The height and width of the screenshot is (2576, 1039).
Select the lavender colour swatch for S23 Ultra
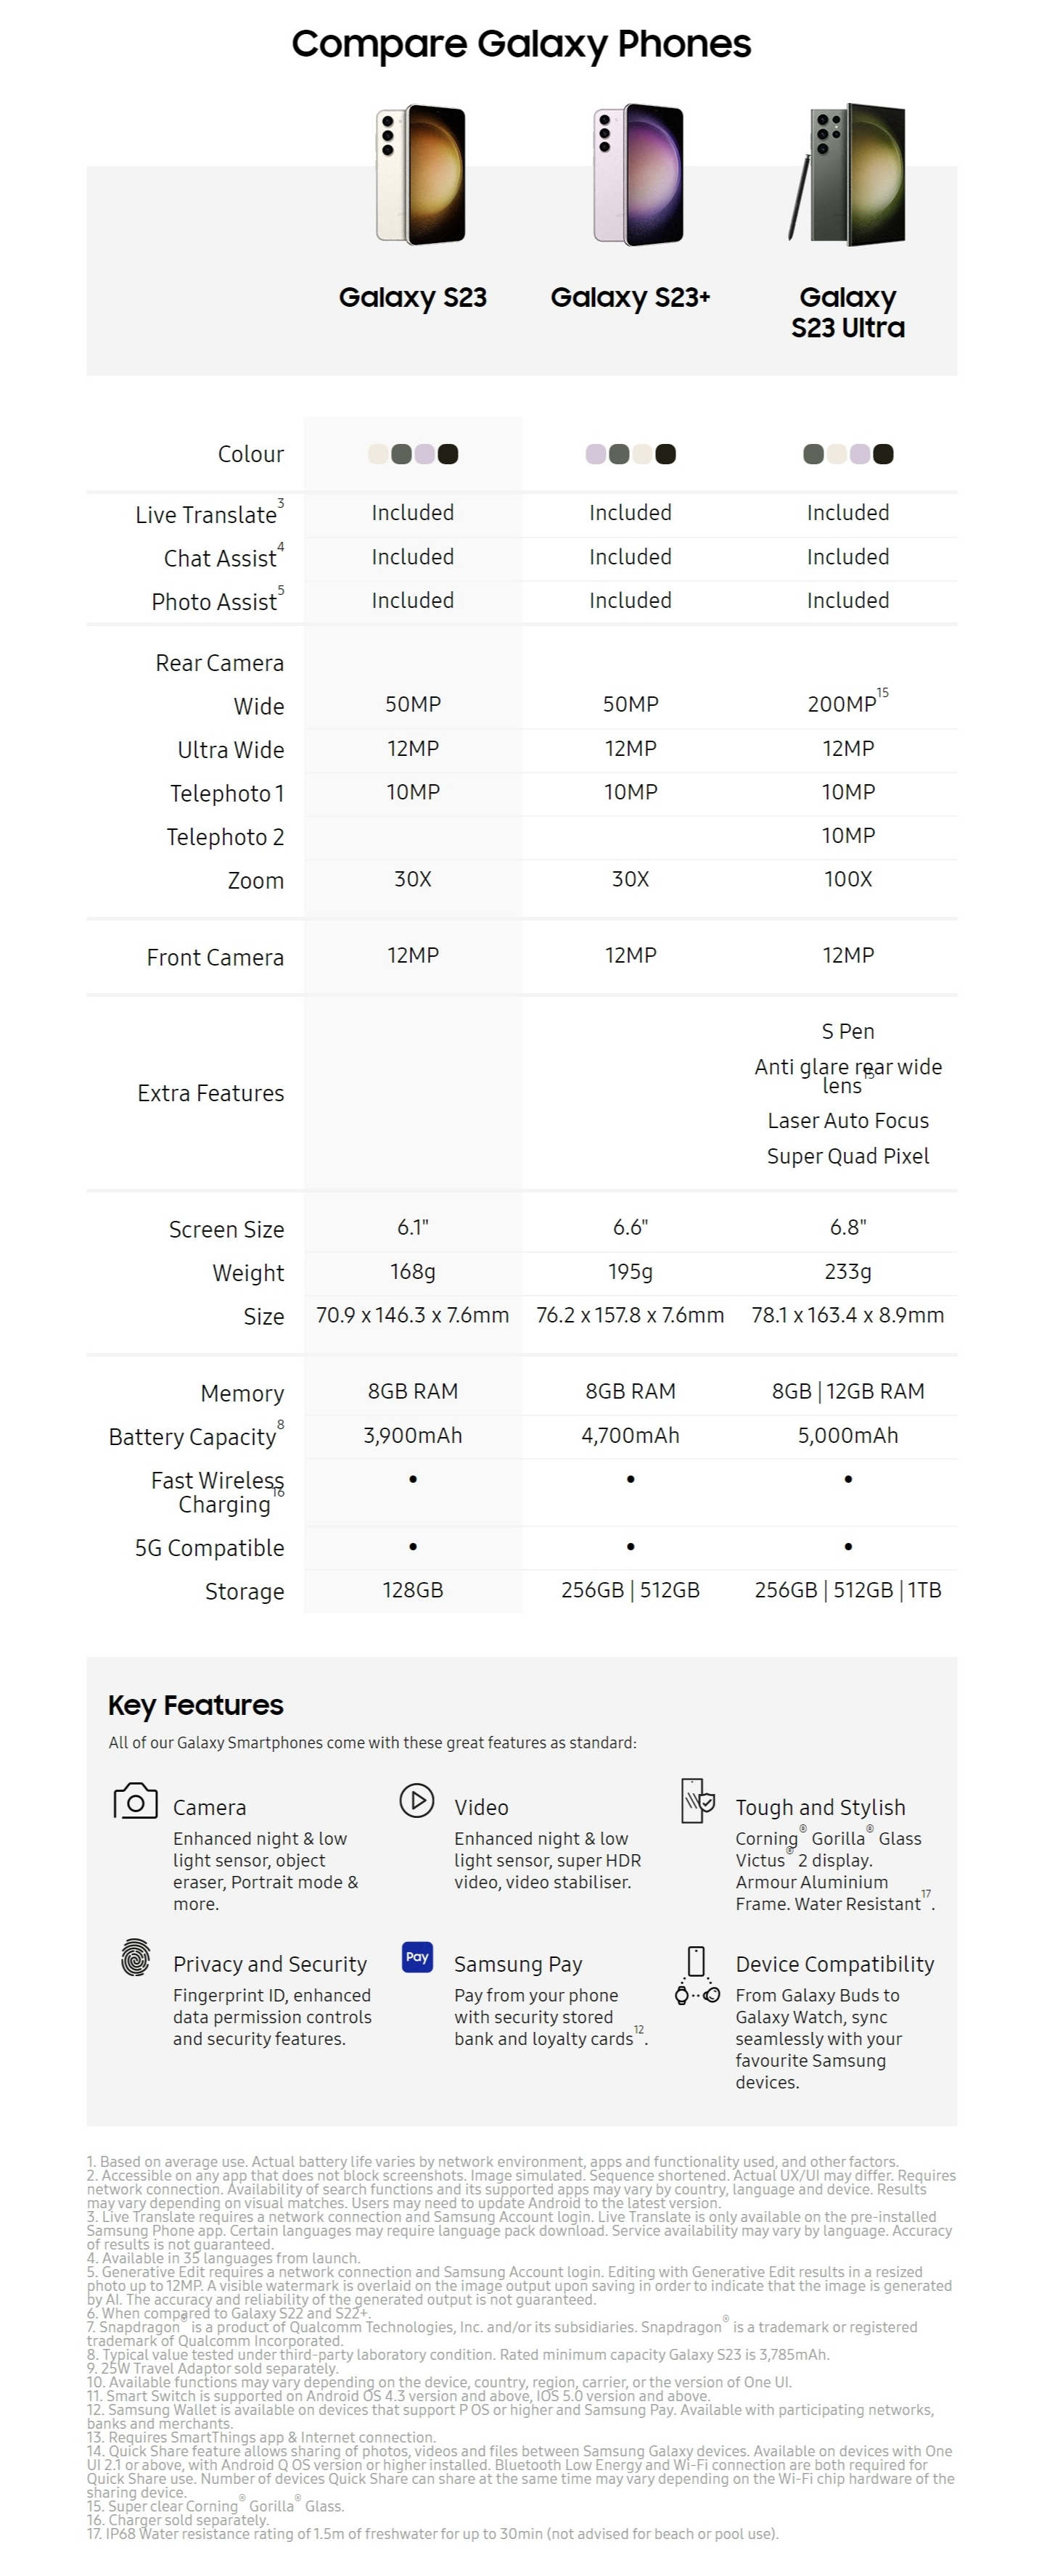point(860,454)
